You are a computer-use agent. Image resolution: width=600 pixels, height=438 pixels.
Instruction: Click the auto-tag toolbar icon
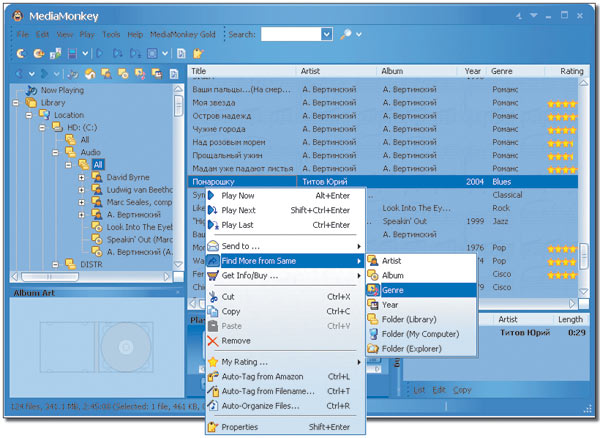[198, 54]
